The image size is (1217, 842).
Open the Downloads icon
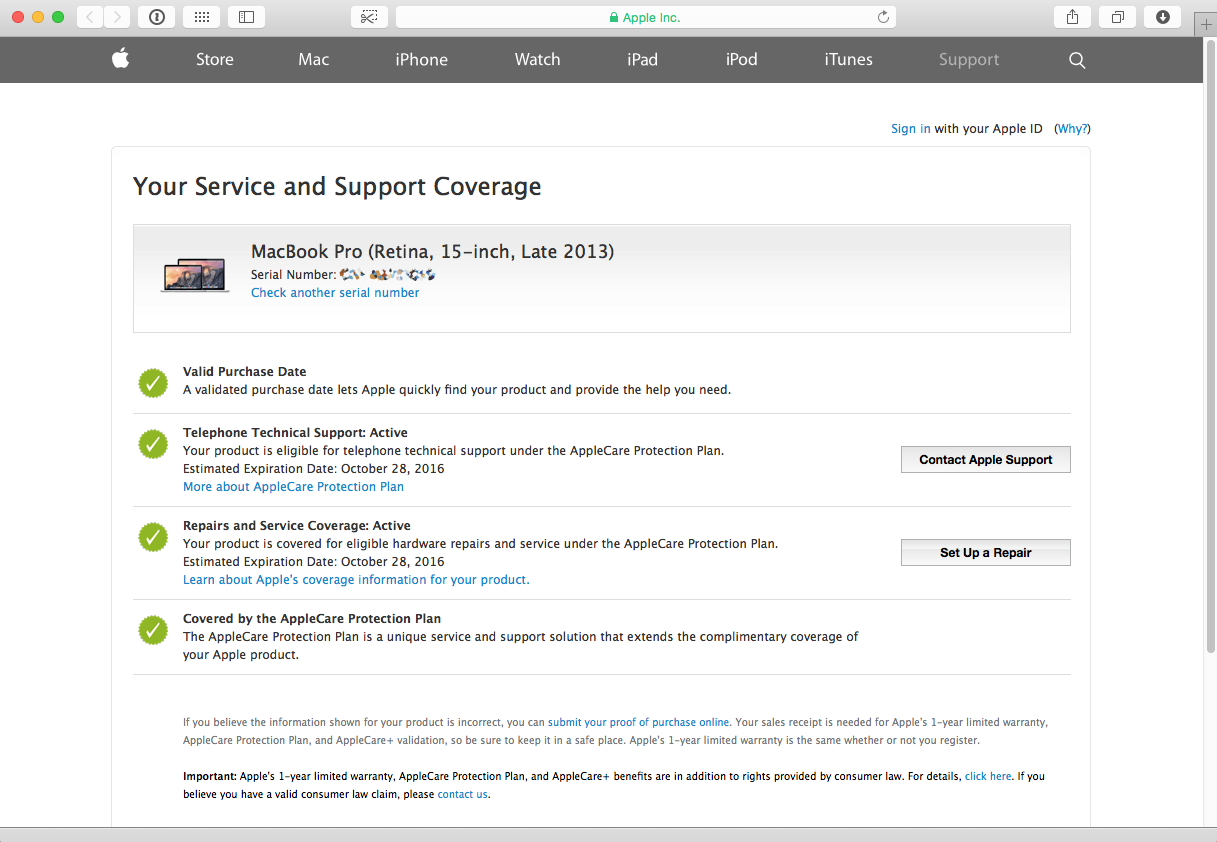coord(1163,17)
